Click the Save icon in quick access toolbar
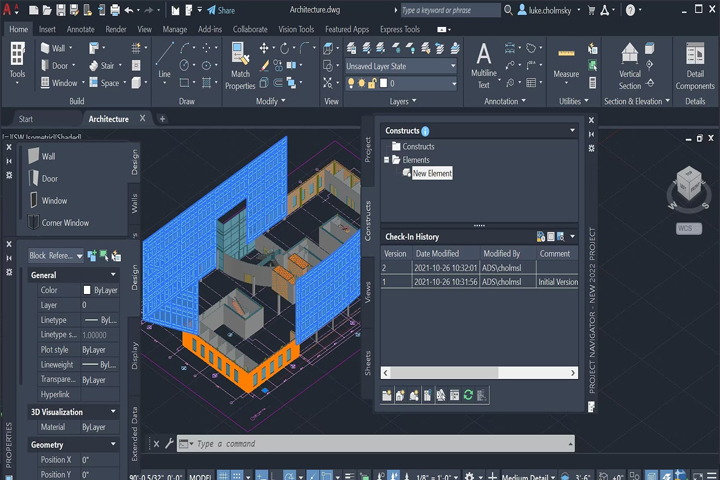The width and height of the screenshot is (720, 480). click(x=61, y=10)
